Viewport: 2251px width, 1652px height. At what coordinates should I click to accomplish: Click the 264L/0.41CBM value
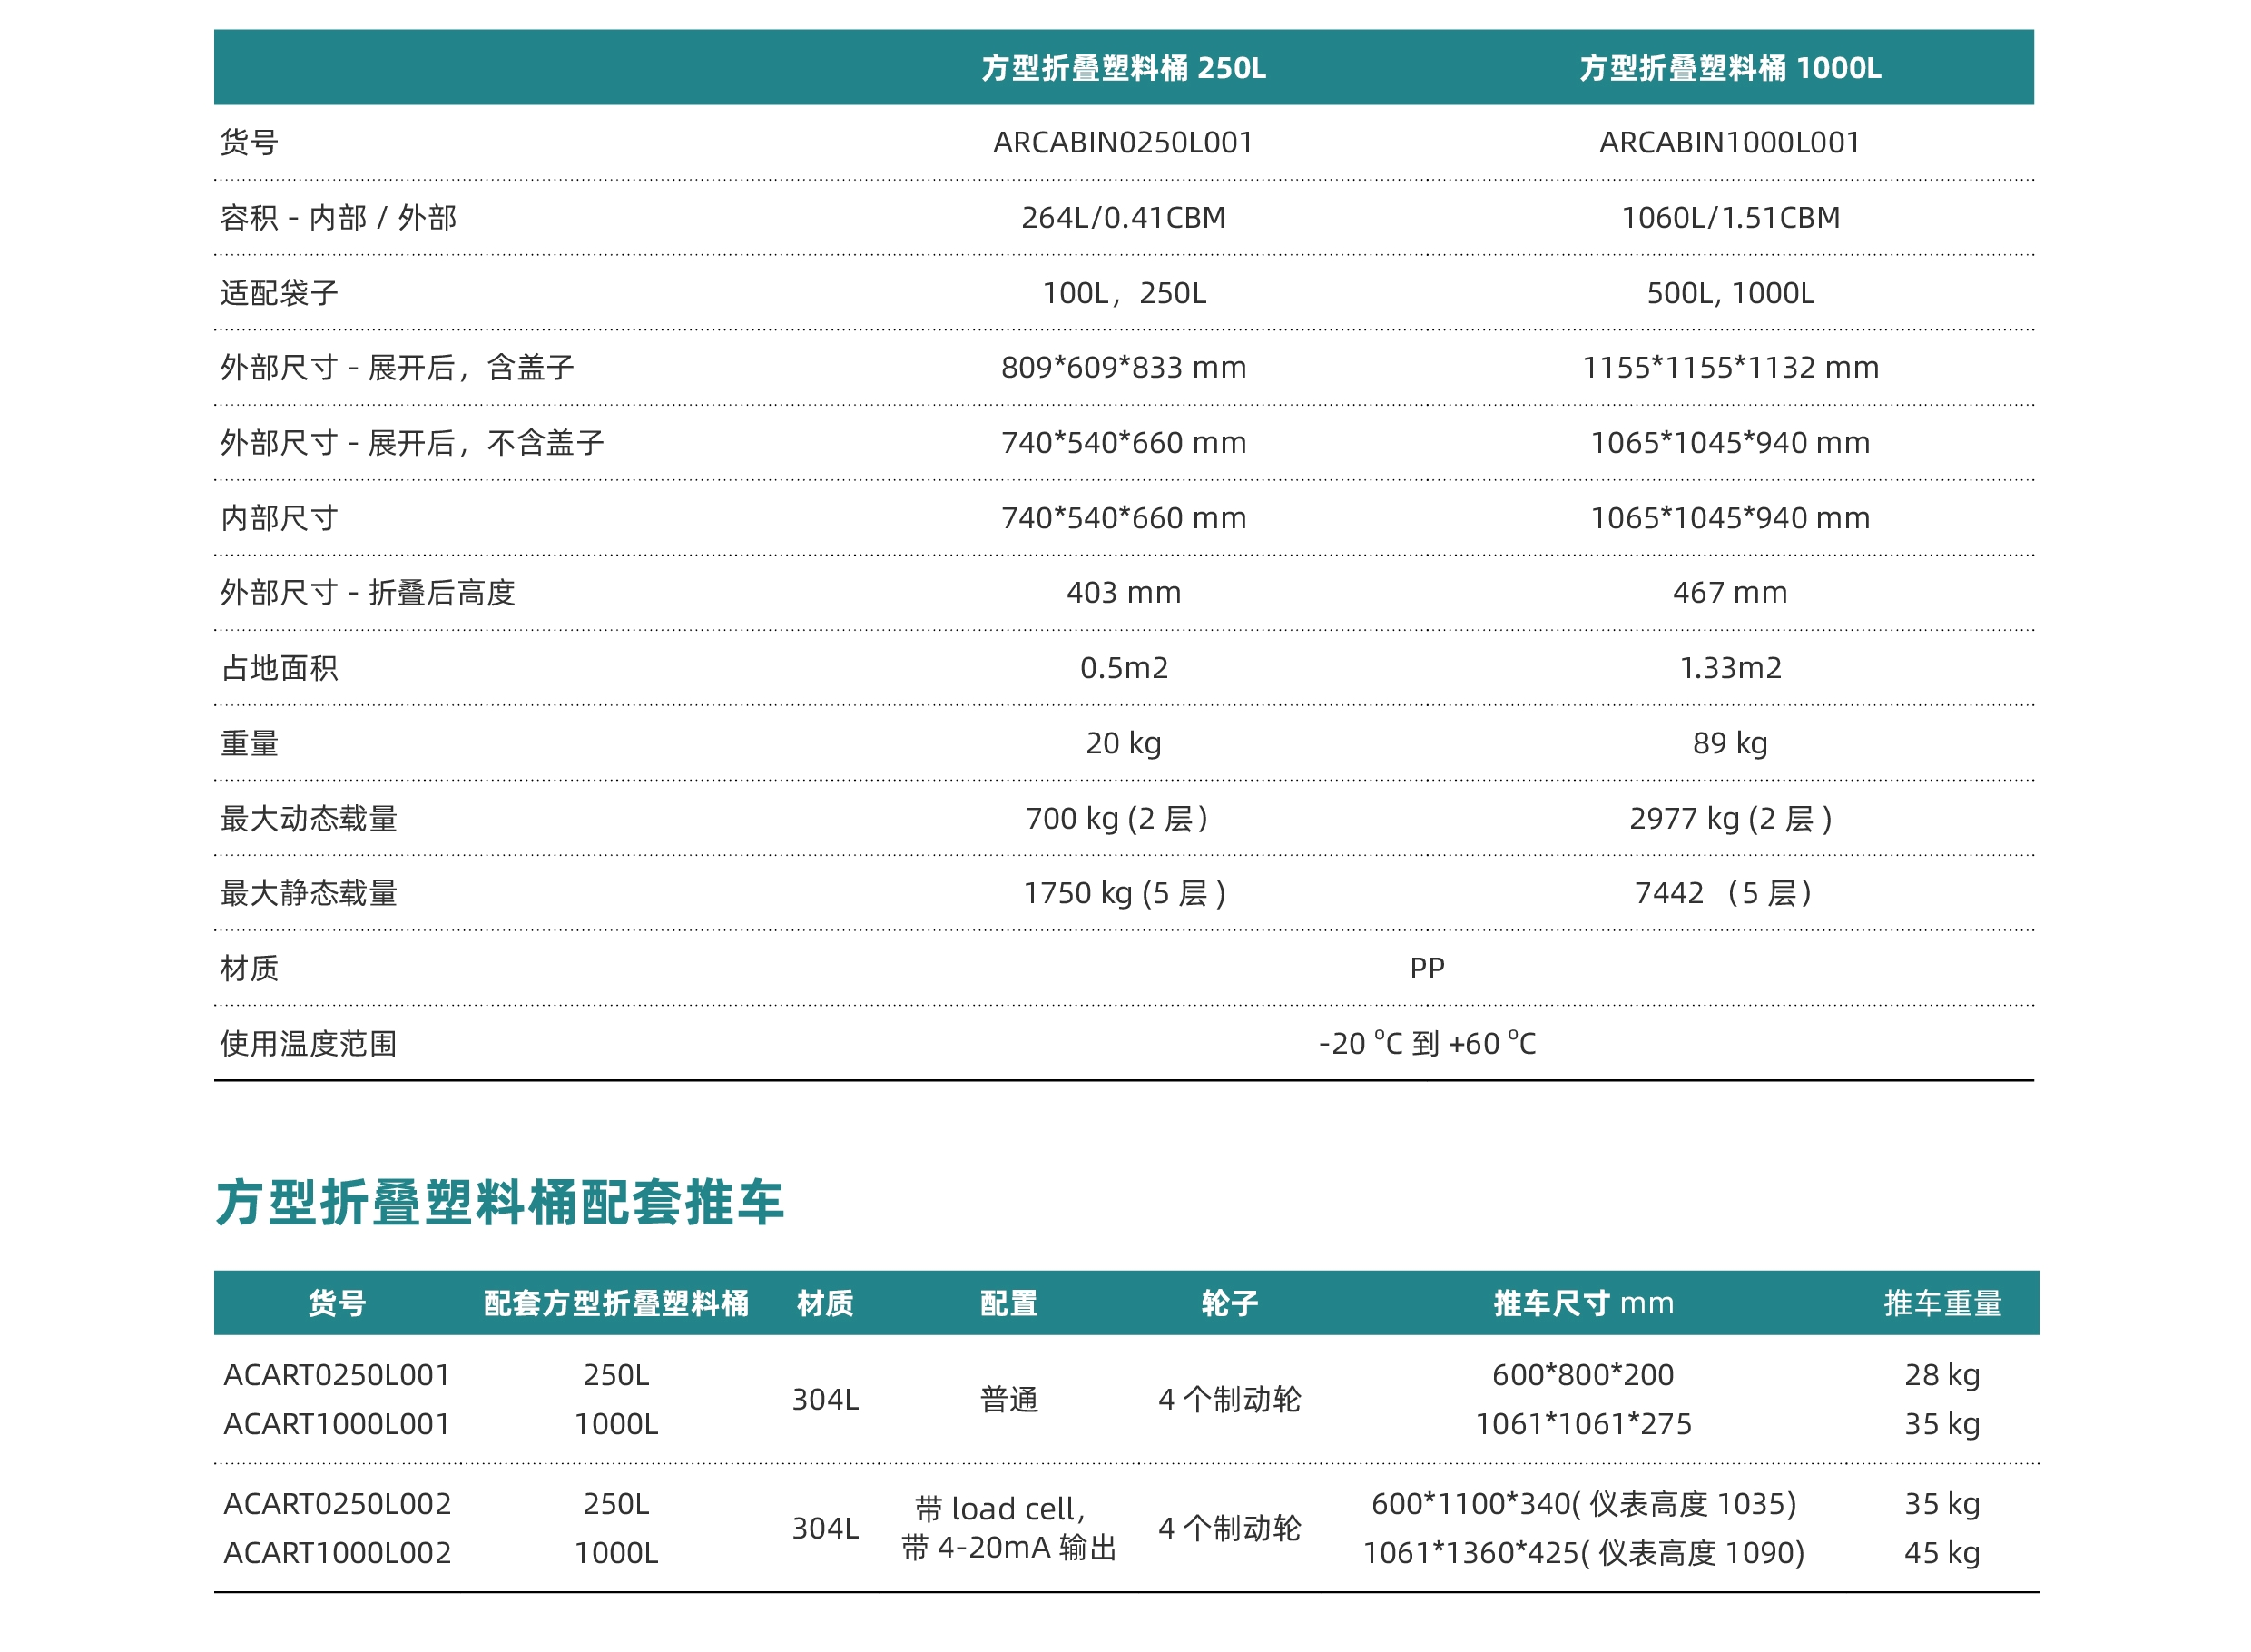pyautogui.click(x=1123, y=218)
